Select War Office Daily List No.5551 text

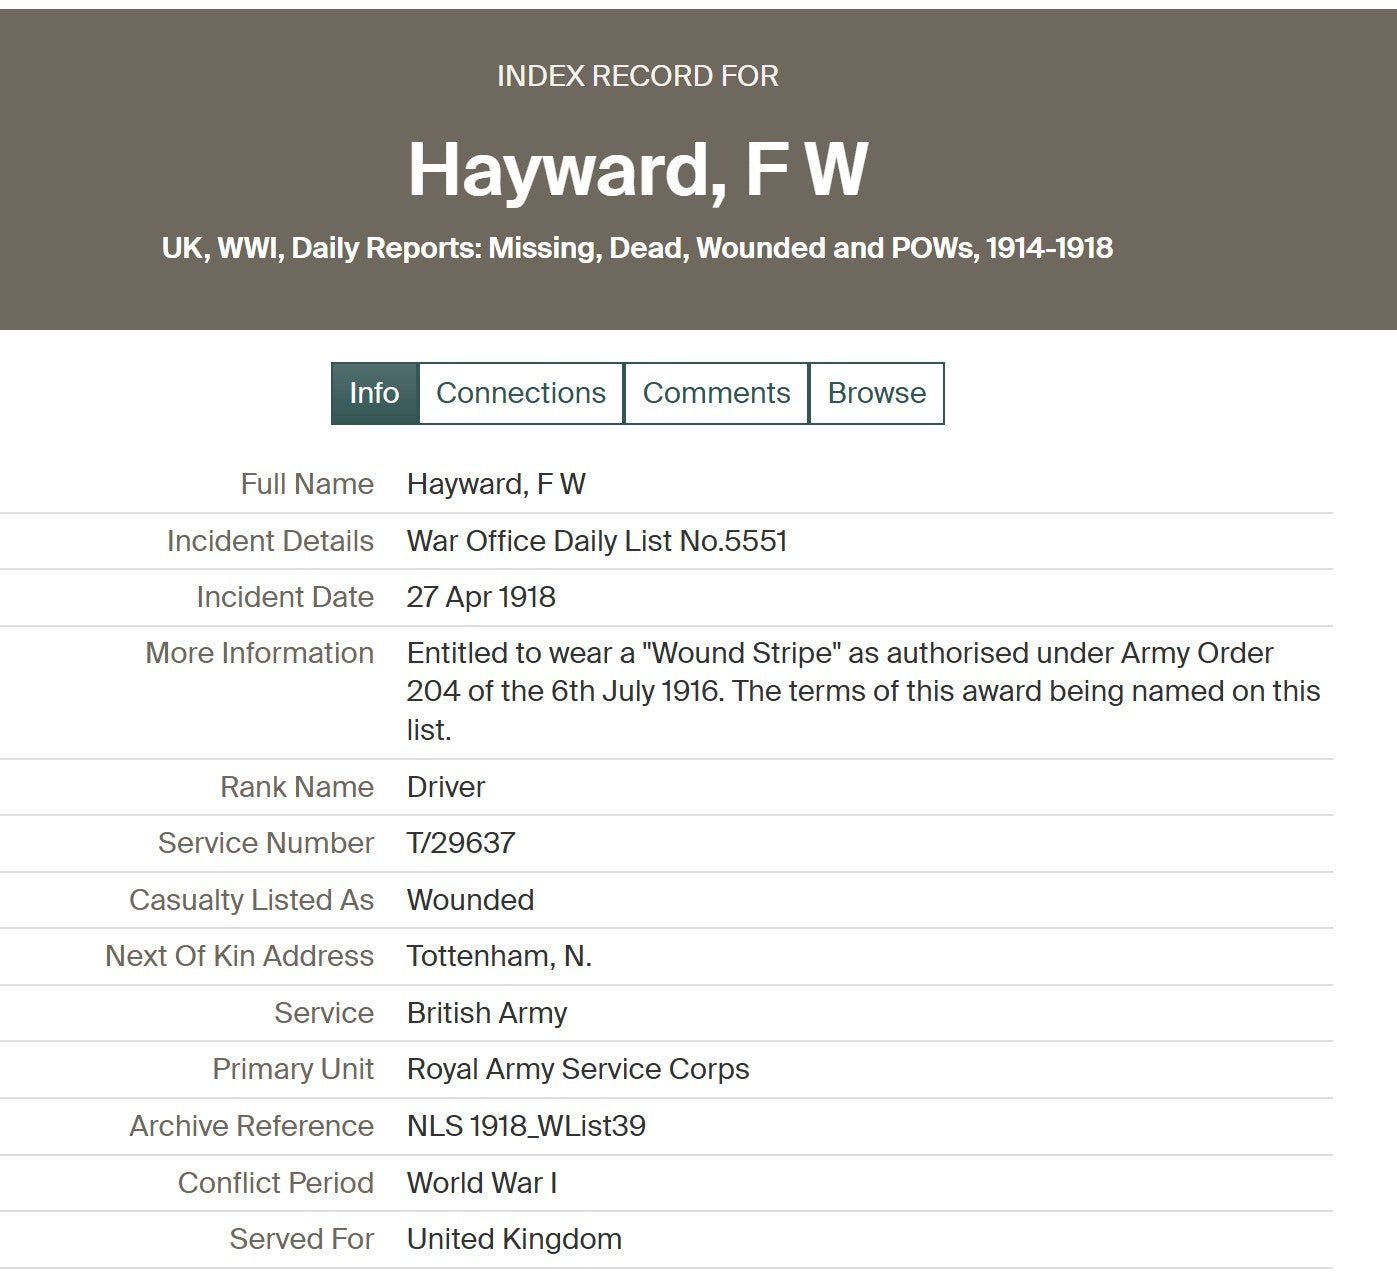coord(597,541)
